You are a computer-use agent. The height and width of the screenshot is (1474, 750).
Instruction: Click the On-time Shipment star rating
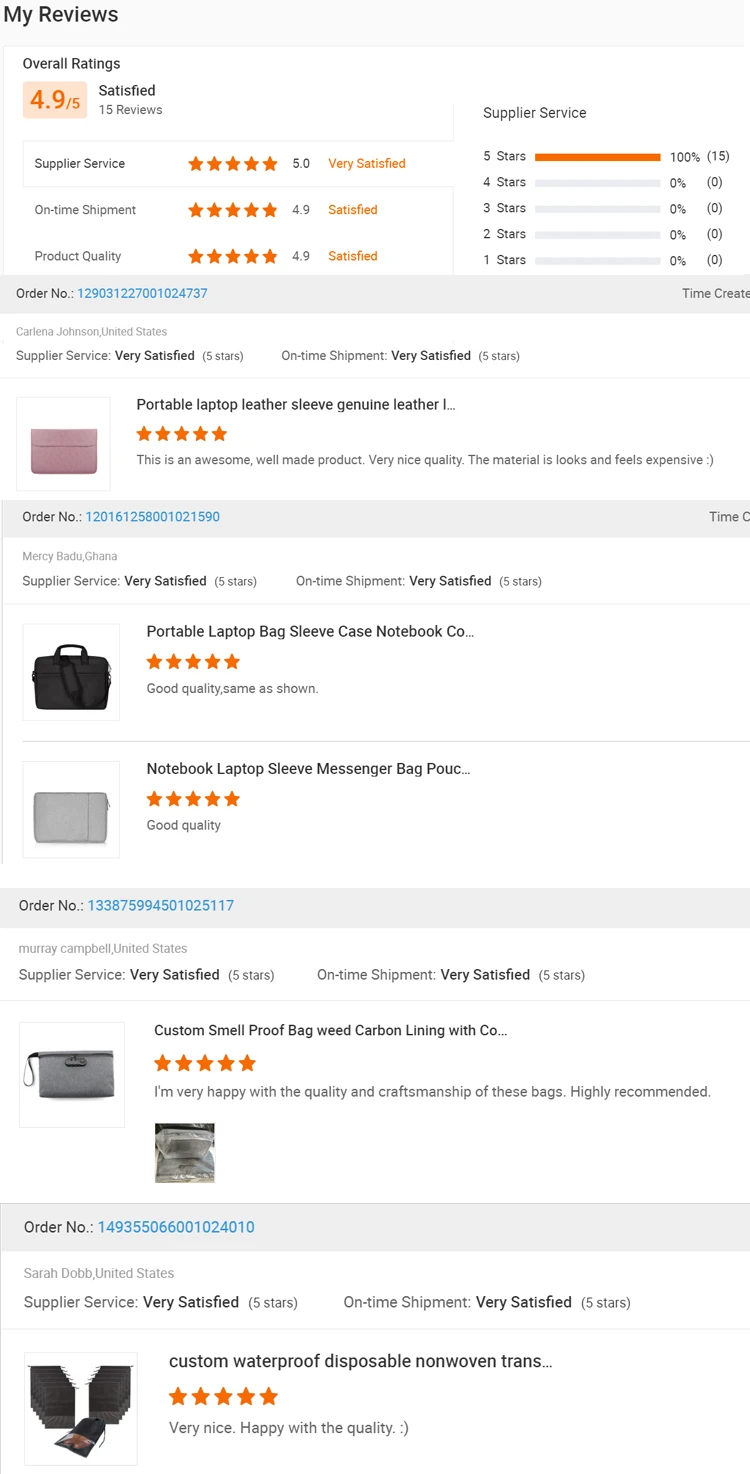(233, 210)
